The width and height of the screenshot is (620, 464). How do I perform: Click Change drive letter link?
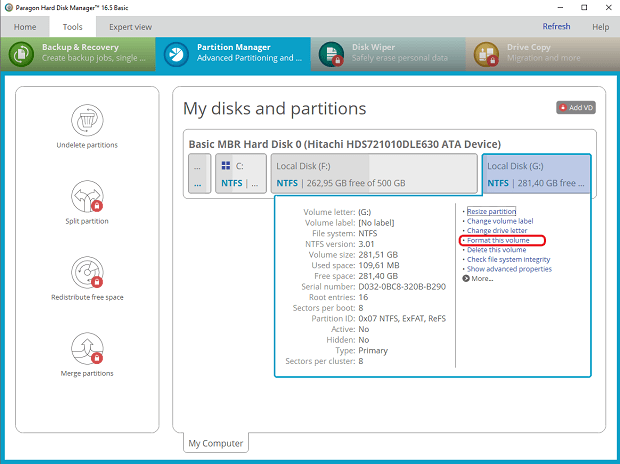(x=497, y=230)
